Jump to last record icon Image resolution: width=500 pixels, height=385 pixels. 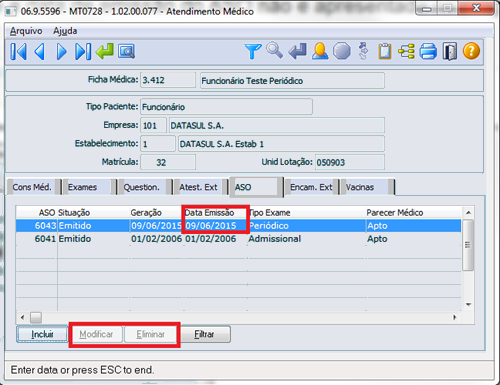click(83, 52)
